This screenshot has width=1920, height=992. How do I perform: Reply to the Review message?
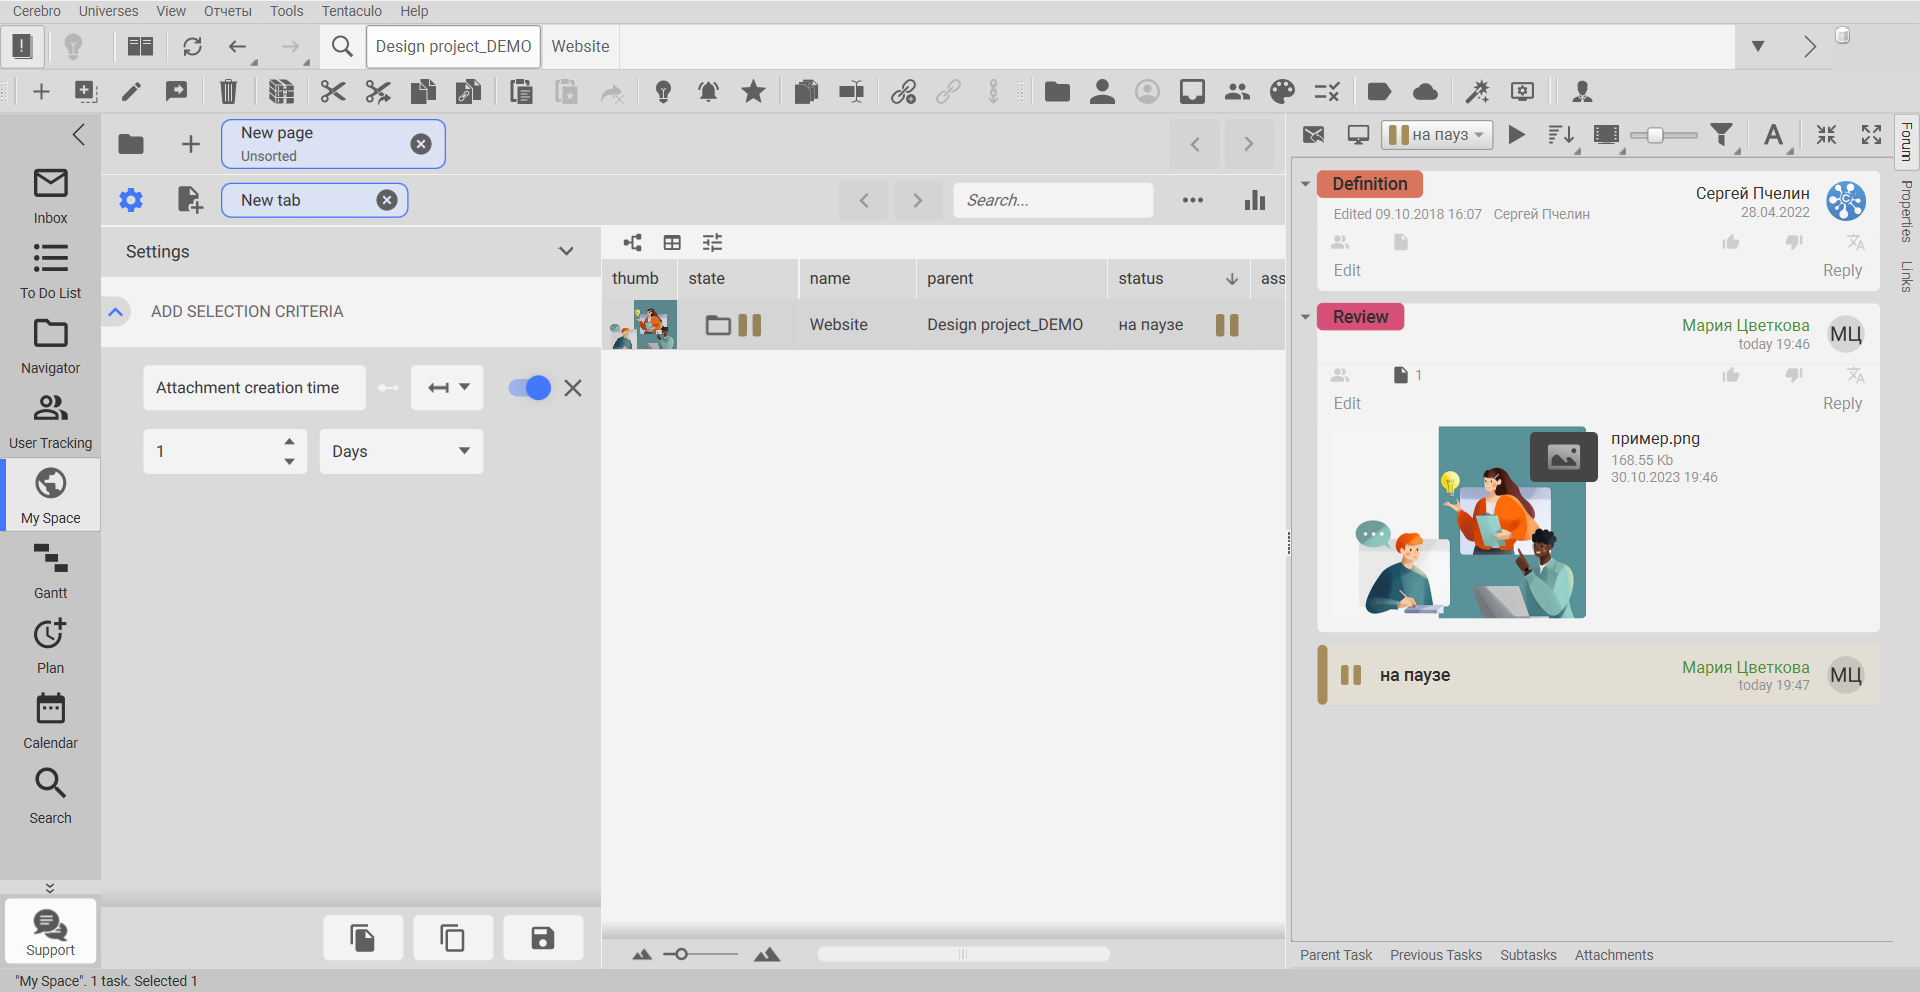pyautogui.click(x=1842, y=403)
